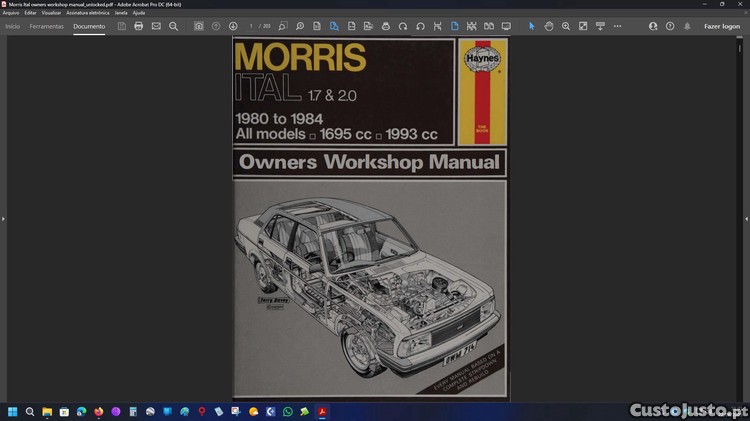Toggle single page view mode
Image resolution: width=750 pixels, height=421 pixels.
tap(454, 26)
